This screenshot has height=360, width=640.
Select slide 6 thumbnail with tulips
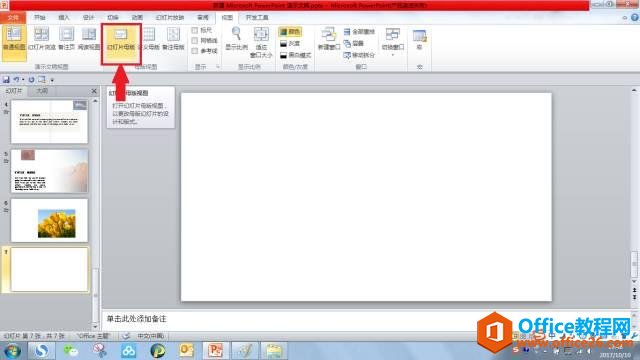pos(49,220)
